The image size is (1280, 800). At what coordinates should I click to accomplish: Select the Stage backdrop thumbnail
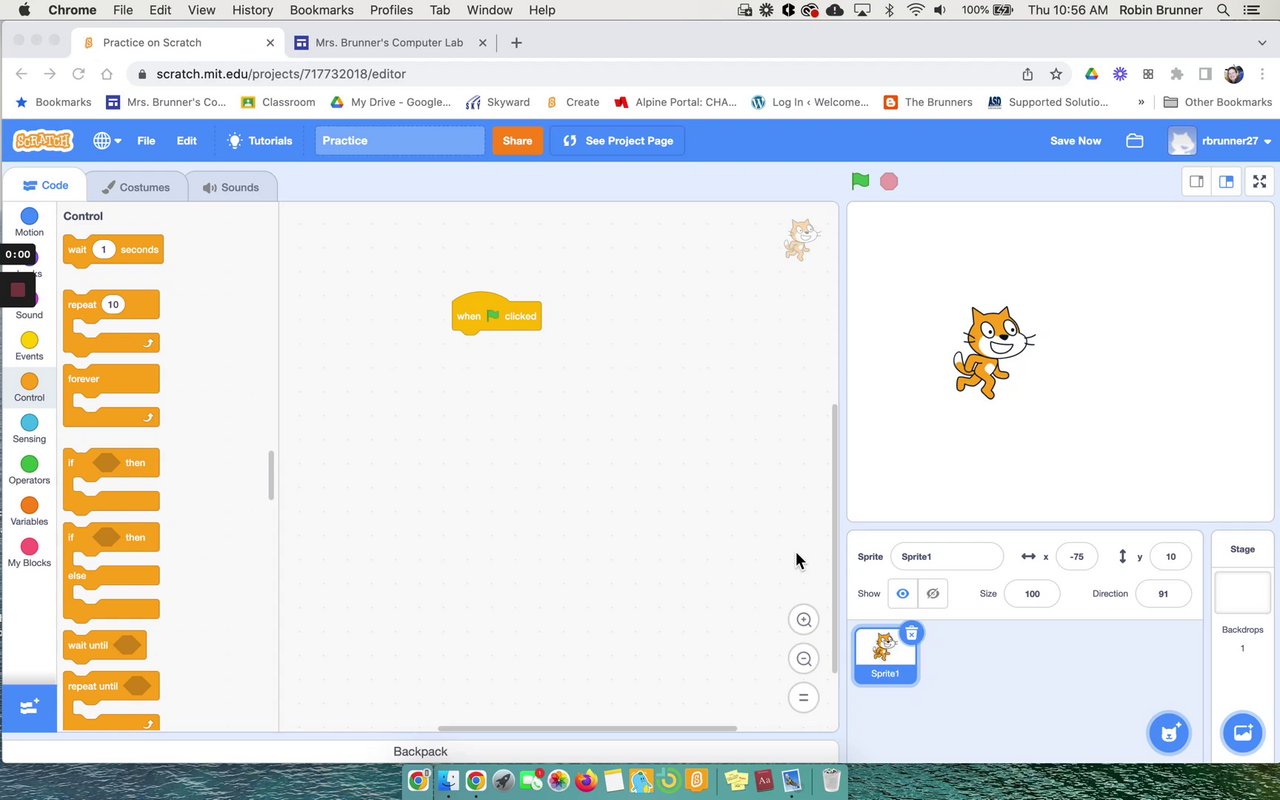pyautogui.click(x=1242, y=592)
